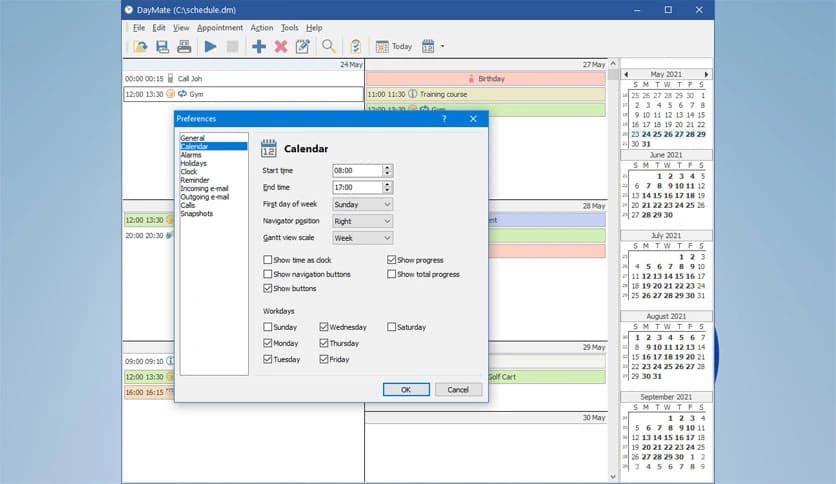
Task: Click the End time input field
Action: 357,187
